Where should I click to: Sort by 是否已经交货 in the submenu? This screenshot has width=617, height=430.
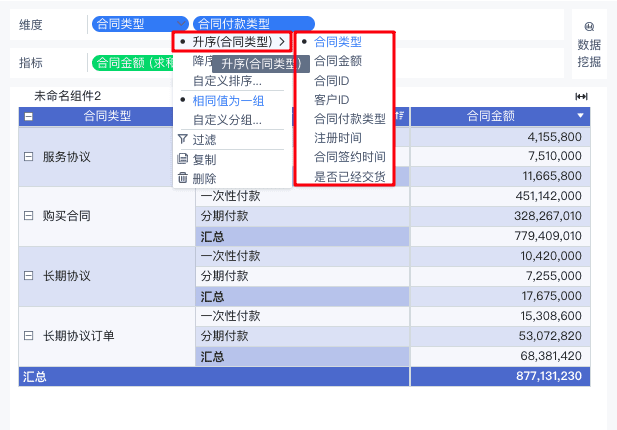[349, 177]
